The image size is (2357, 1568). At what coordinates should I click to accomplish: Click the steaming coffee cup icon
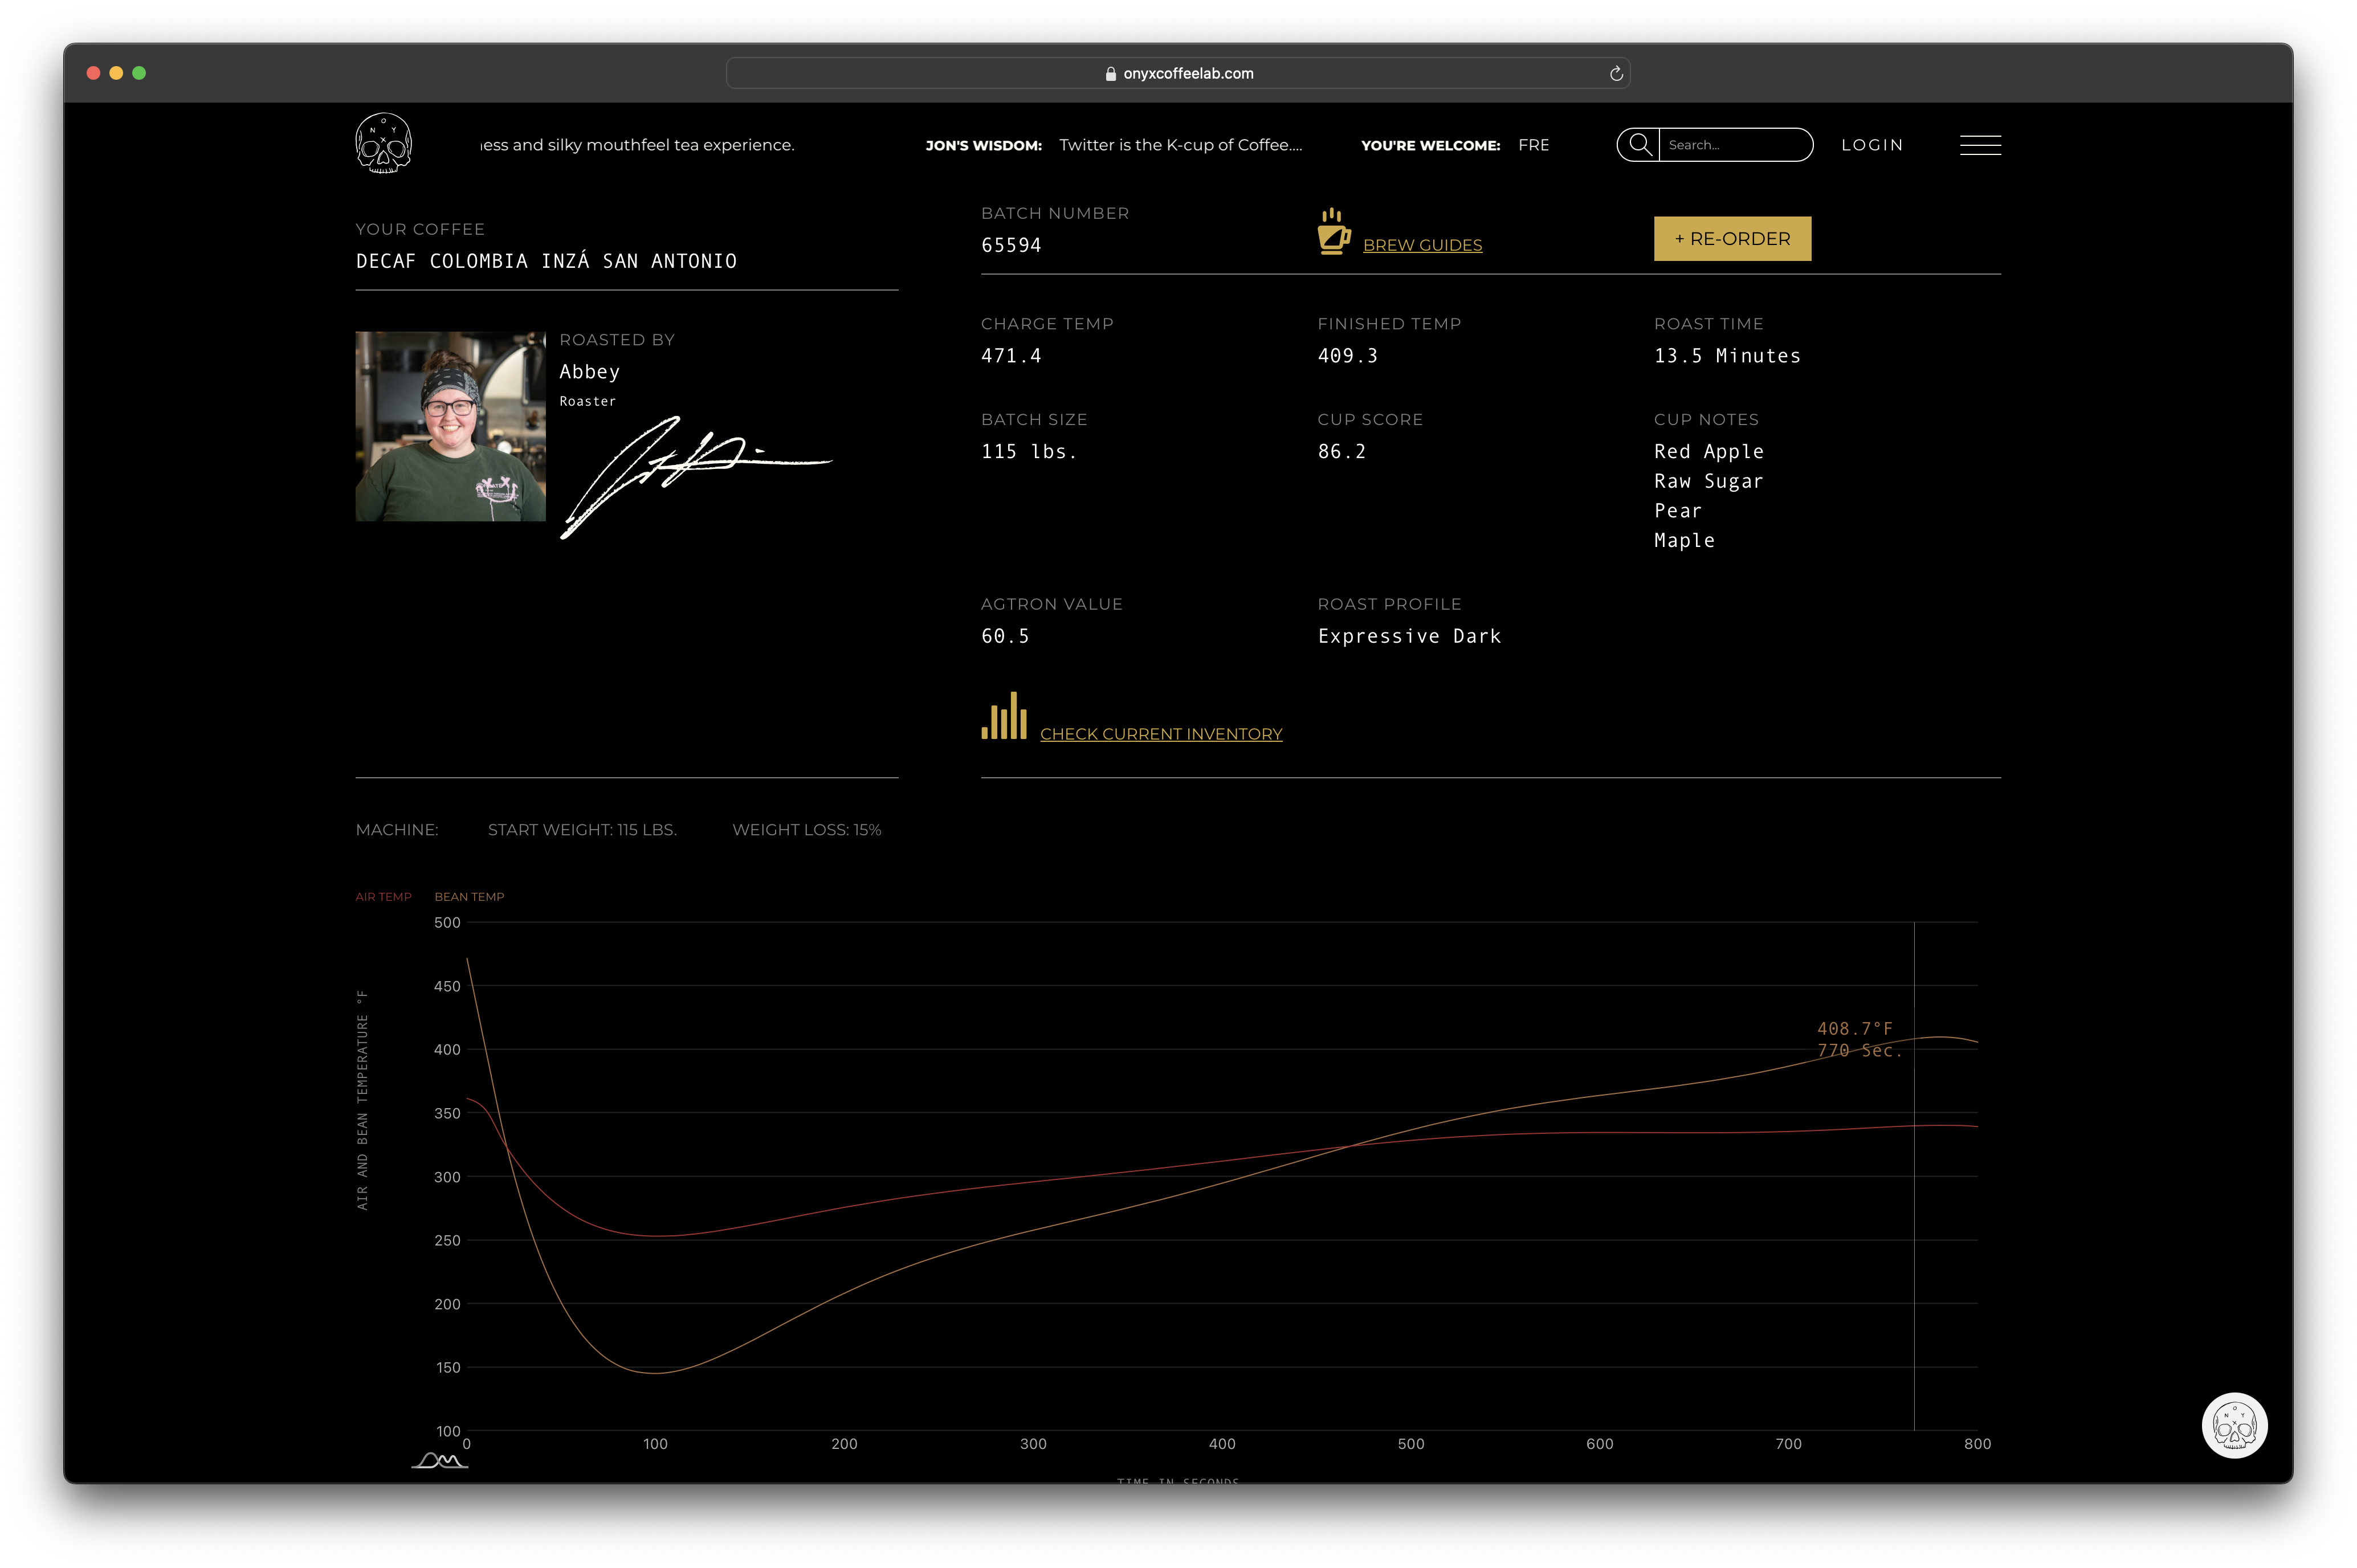(1333, 232)
